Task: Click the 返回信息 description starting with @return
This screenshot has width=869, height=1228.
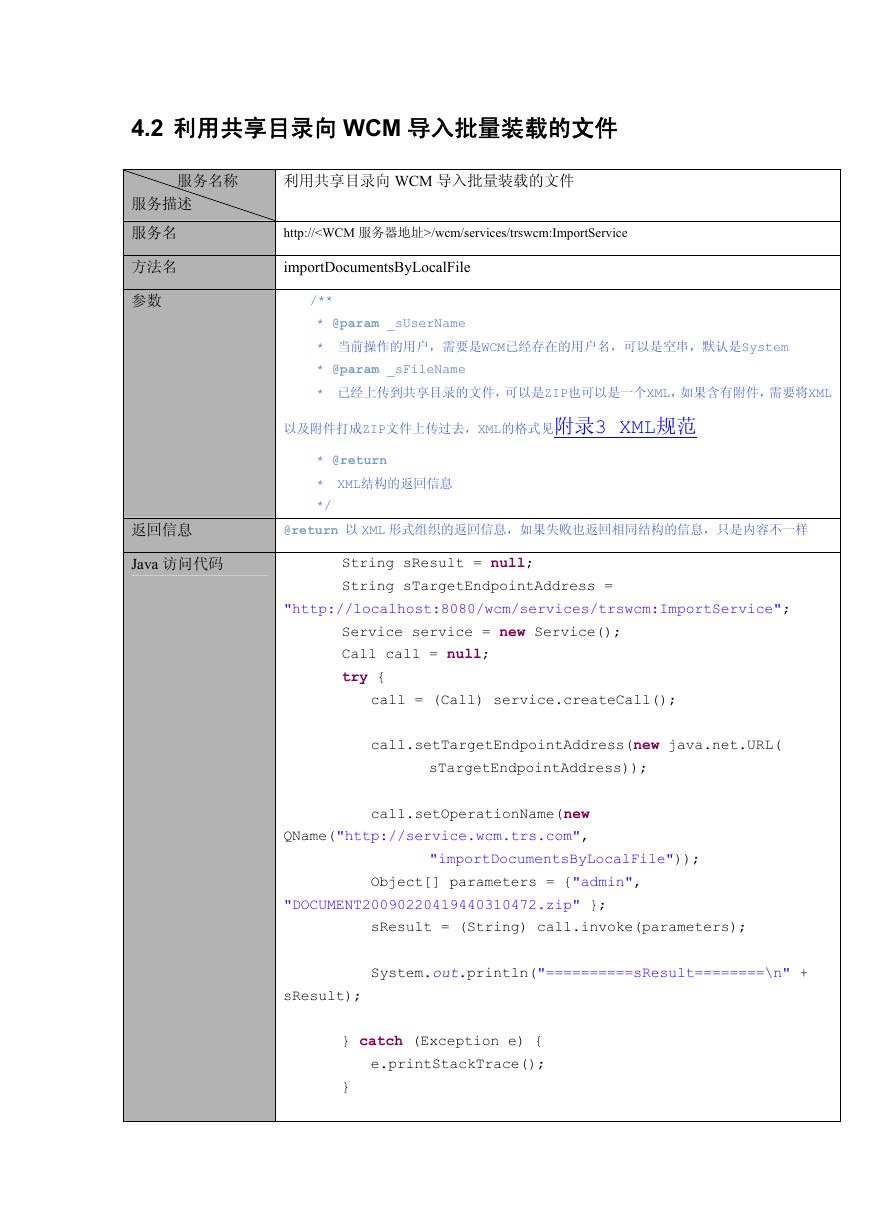Action: point(546,530)
